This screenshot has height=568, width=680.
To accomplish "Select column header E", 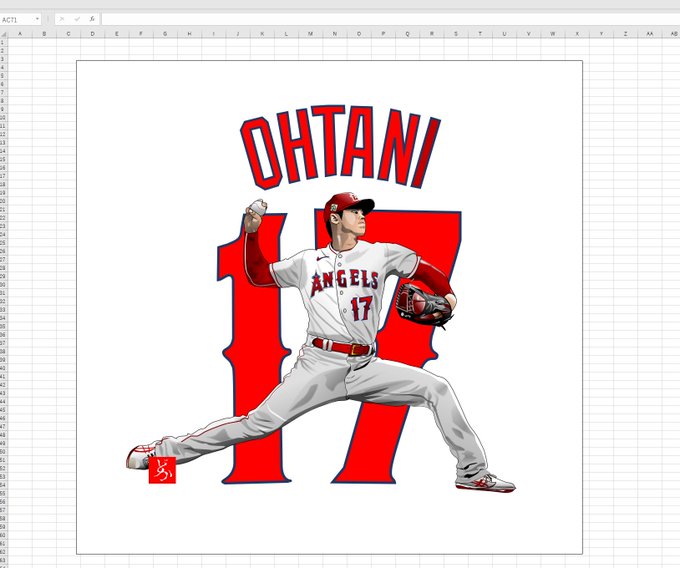I will [117, 34].
